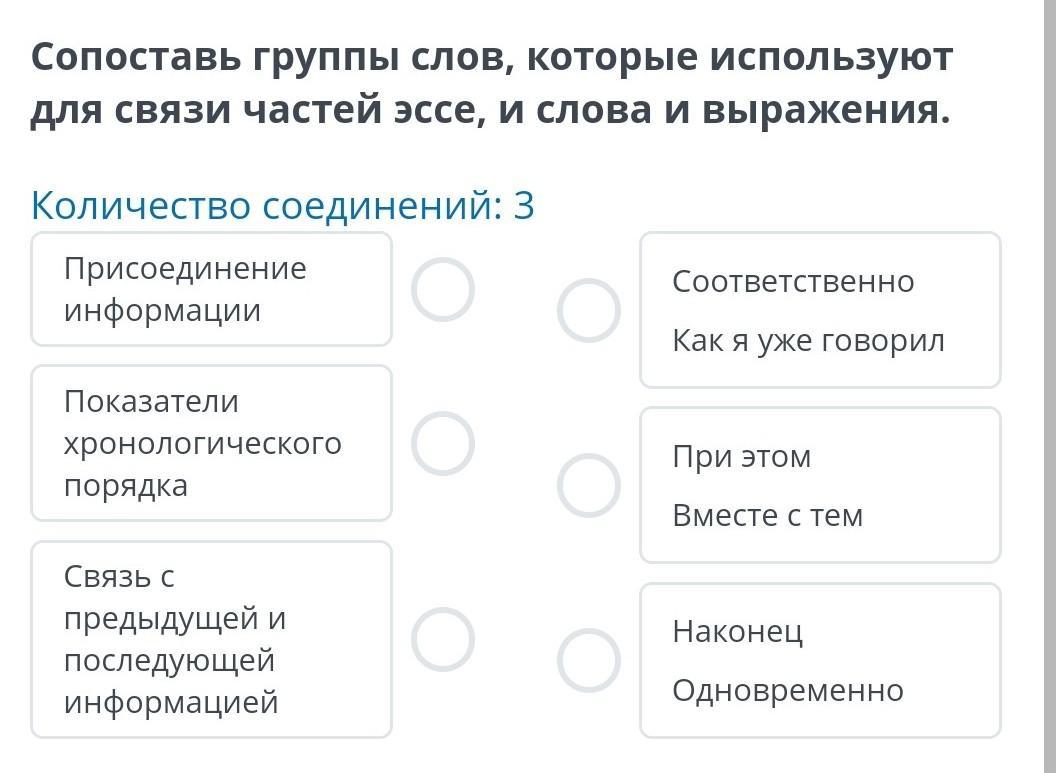This screenshot has width=1056, height=773.
Task: Click the phrase "При этом"
Action: pos(741,457)
